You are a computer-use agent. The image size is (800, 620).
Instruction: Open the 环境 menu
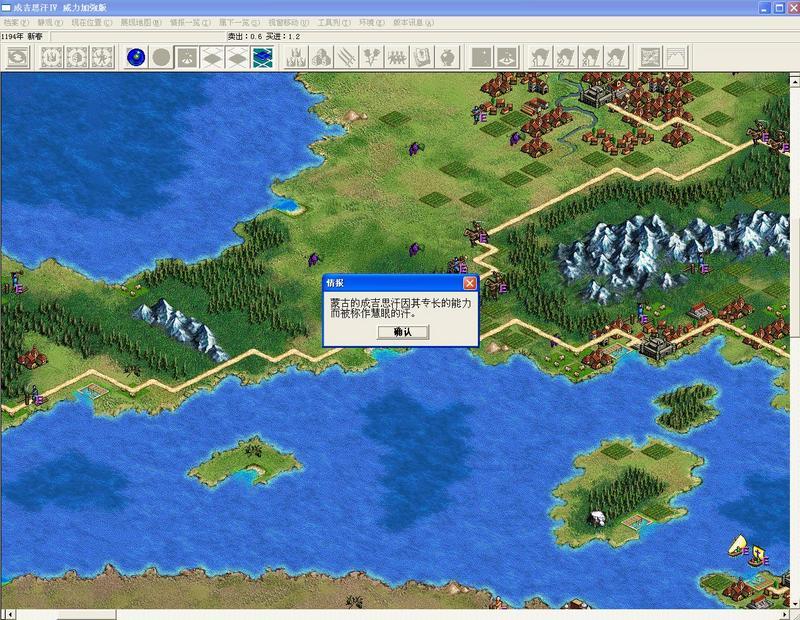[x=372, y=23]
